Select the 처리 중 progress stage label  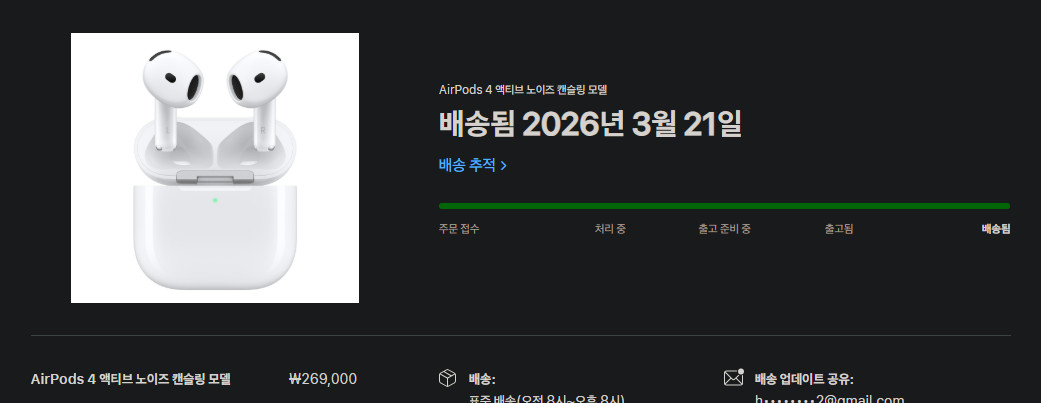610,229
